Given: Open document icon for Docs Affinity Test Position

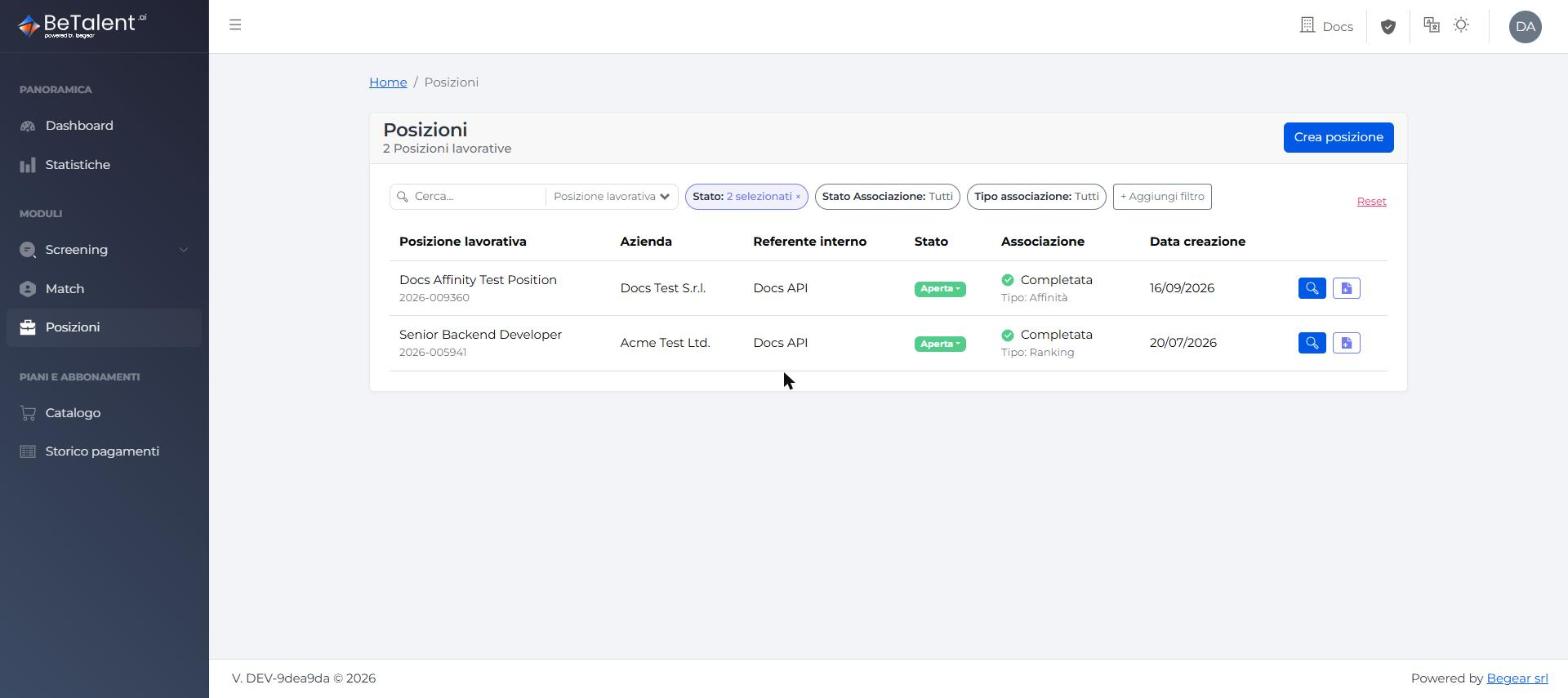Looking at the screenshot, I should coord(1346,288).
